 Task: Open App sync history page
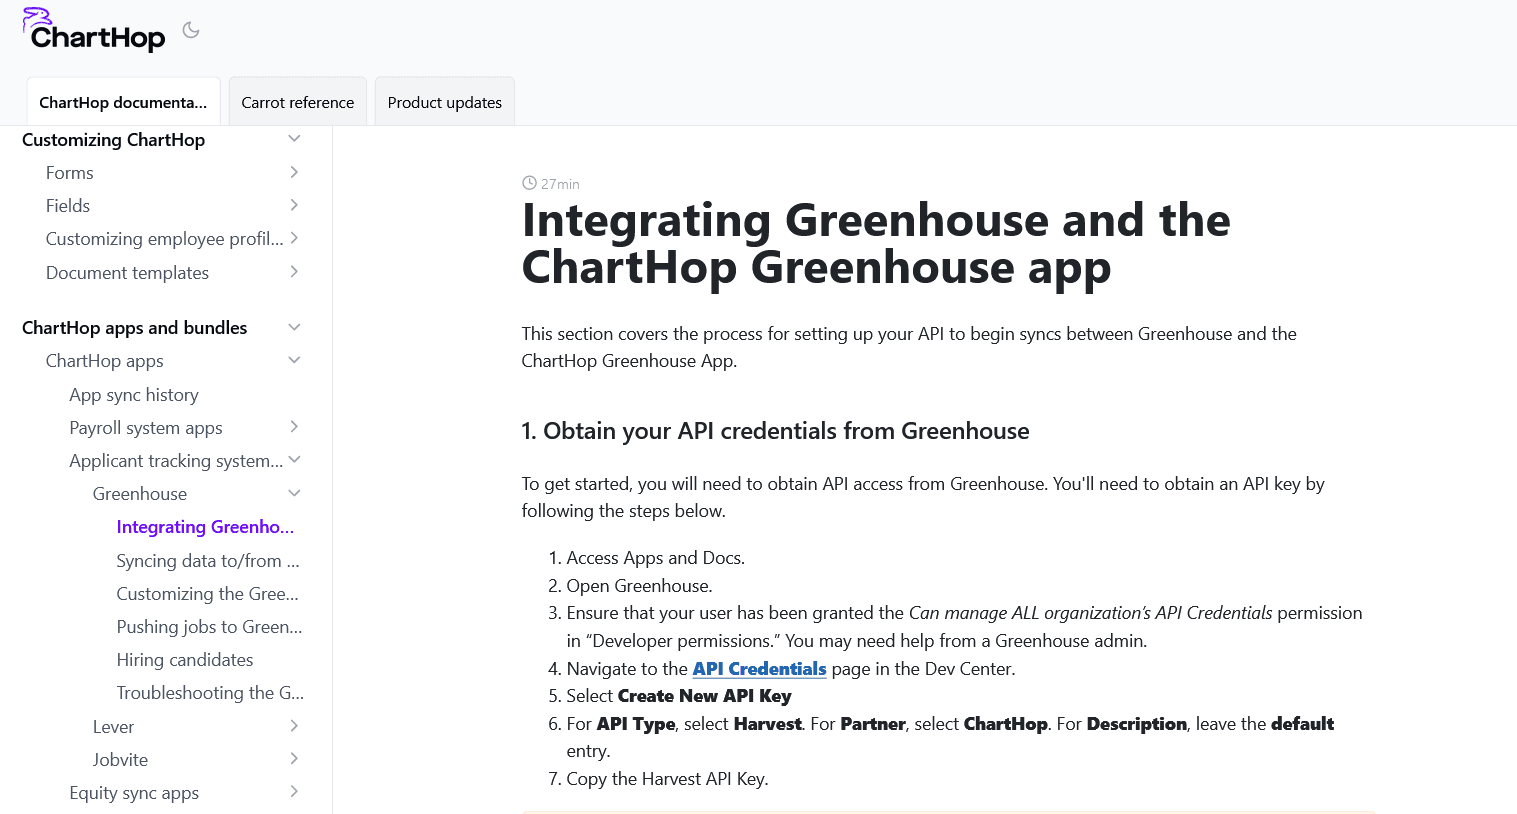pyautogui.click(x=134, y=395)
